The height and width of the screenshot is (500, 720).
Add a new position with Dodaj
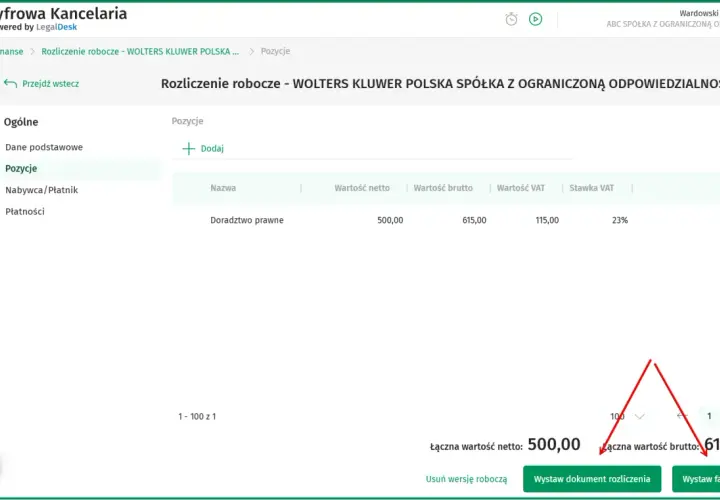click(212, 148)
